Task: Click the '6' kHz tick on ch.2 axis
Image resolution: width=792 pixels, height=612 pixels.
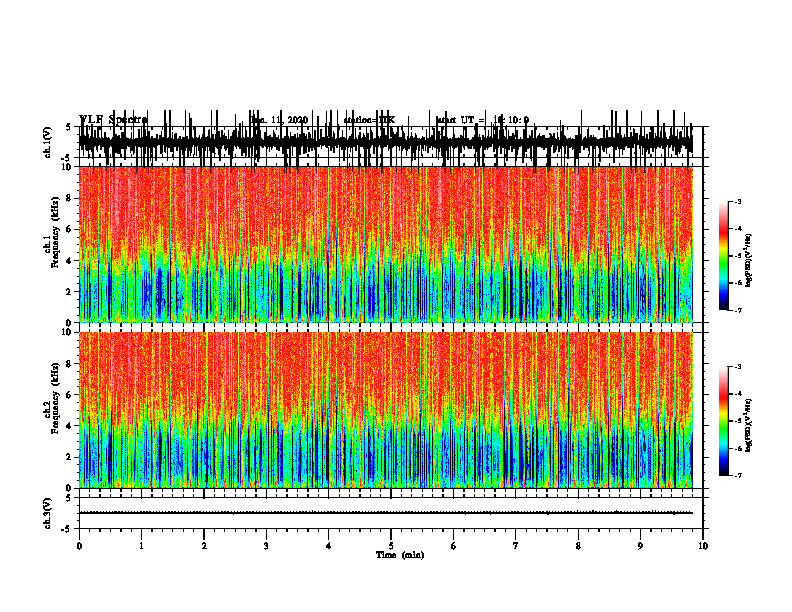Action: point(70,395)
